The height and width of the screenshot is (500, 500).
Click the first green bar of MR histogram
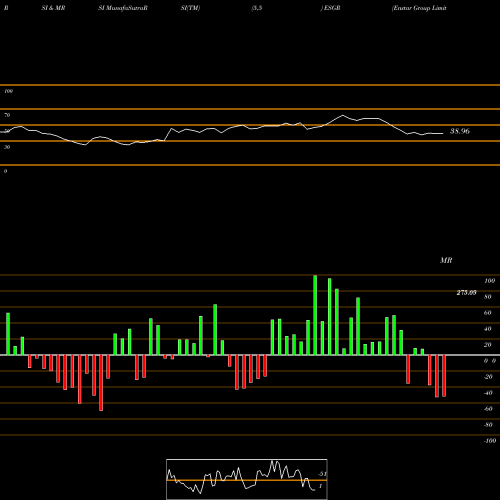(8, 334)
